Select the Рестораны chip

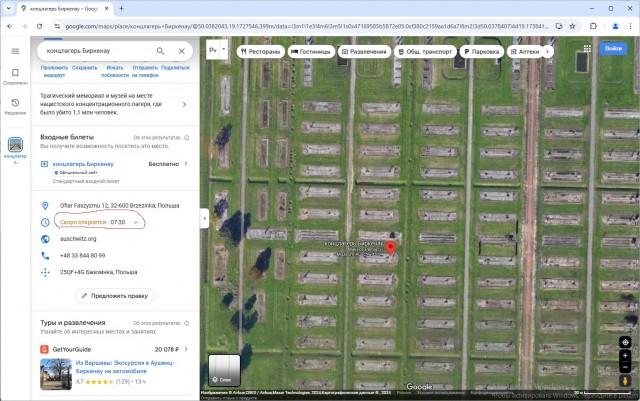[260, 51]
